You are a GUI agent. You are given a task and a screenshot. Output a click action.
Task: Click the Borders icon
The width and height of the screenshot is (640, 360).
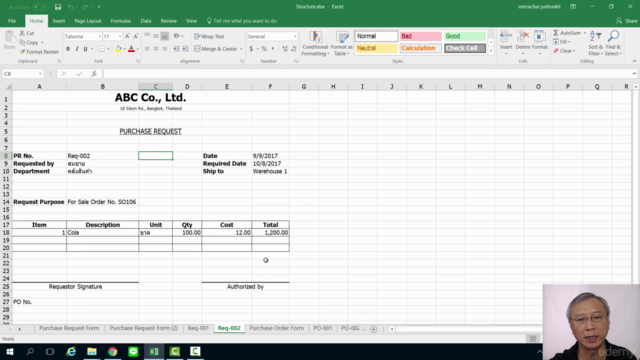click(102, 49)
